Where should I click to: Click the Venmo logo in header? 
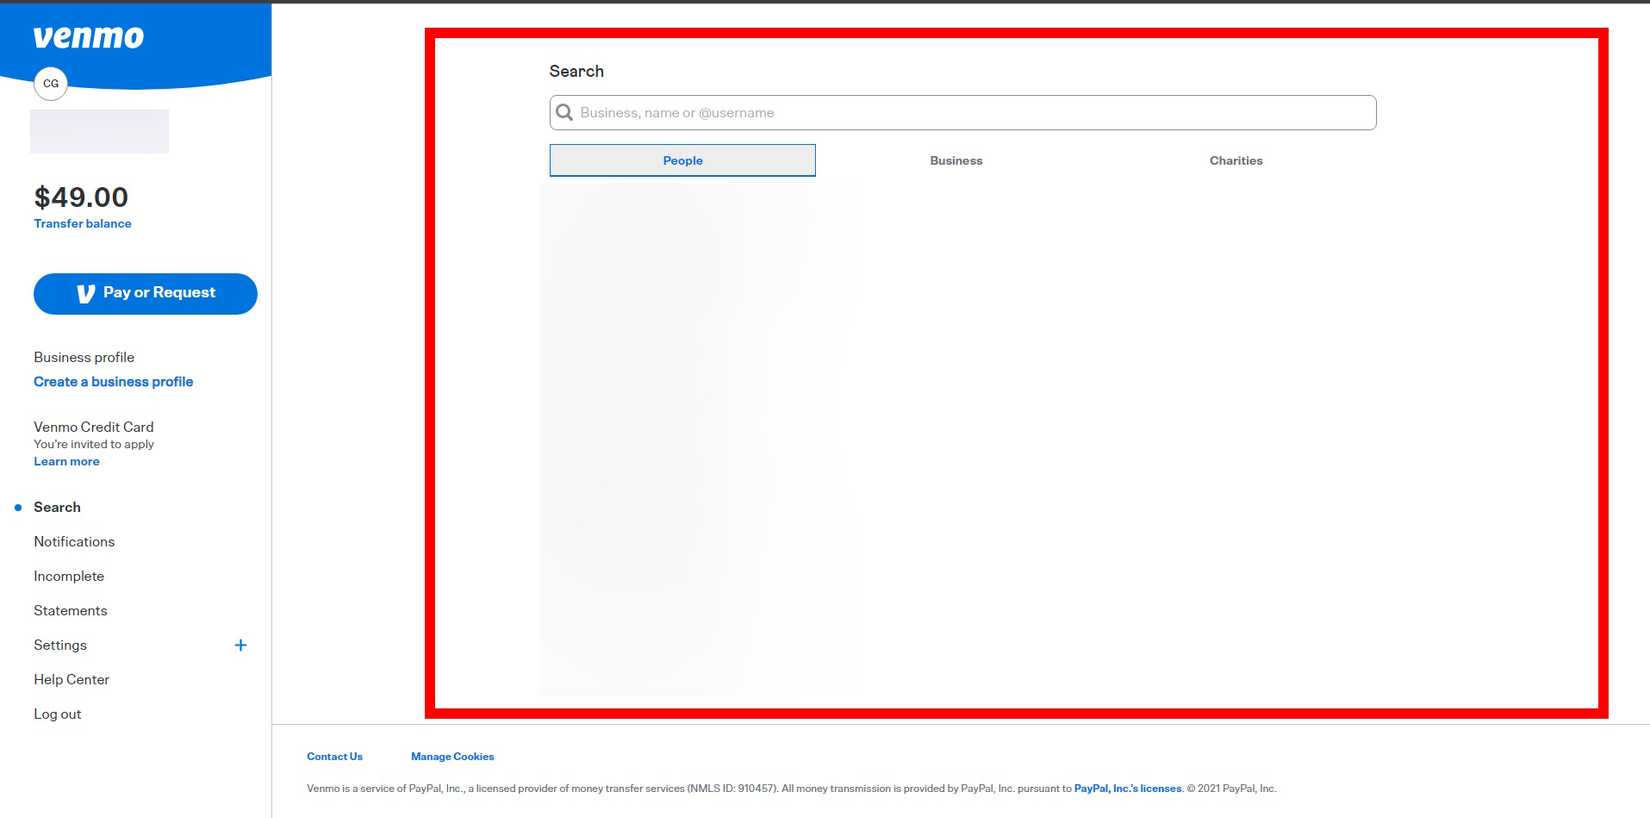point(88,37)
